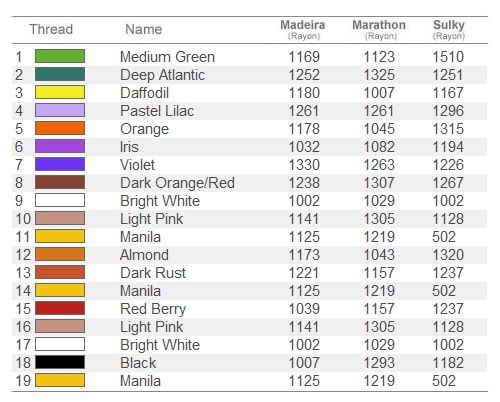Click Marathon code 1007 for Daffodil
500x402 pixels.
[x=379, y=93]
